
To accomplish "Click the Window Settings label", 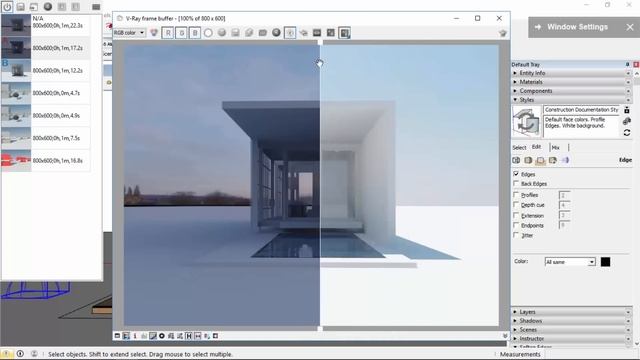I will tap(577, 27).
